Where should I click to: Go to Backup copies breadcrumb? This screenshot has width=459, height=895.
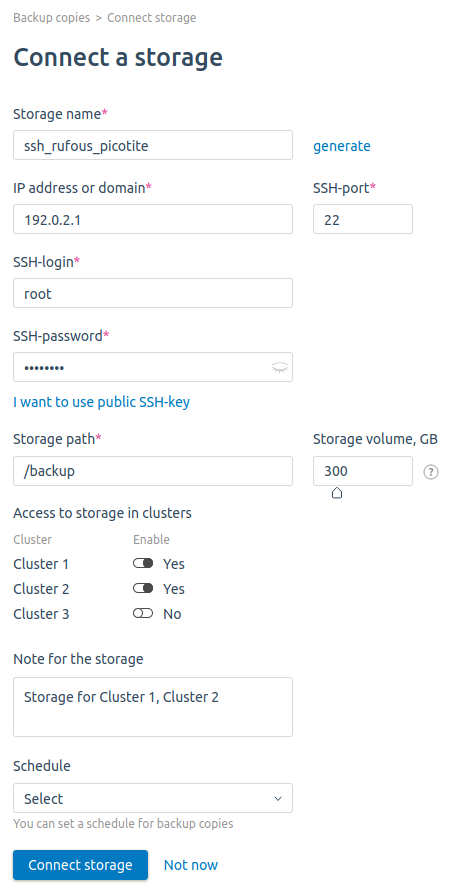pos(51,18)
